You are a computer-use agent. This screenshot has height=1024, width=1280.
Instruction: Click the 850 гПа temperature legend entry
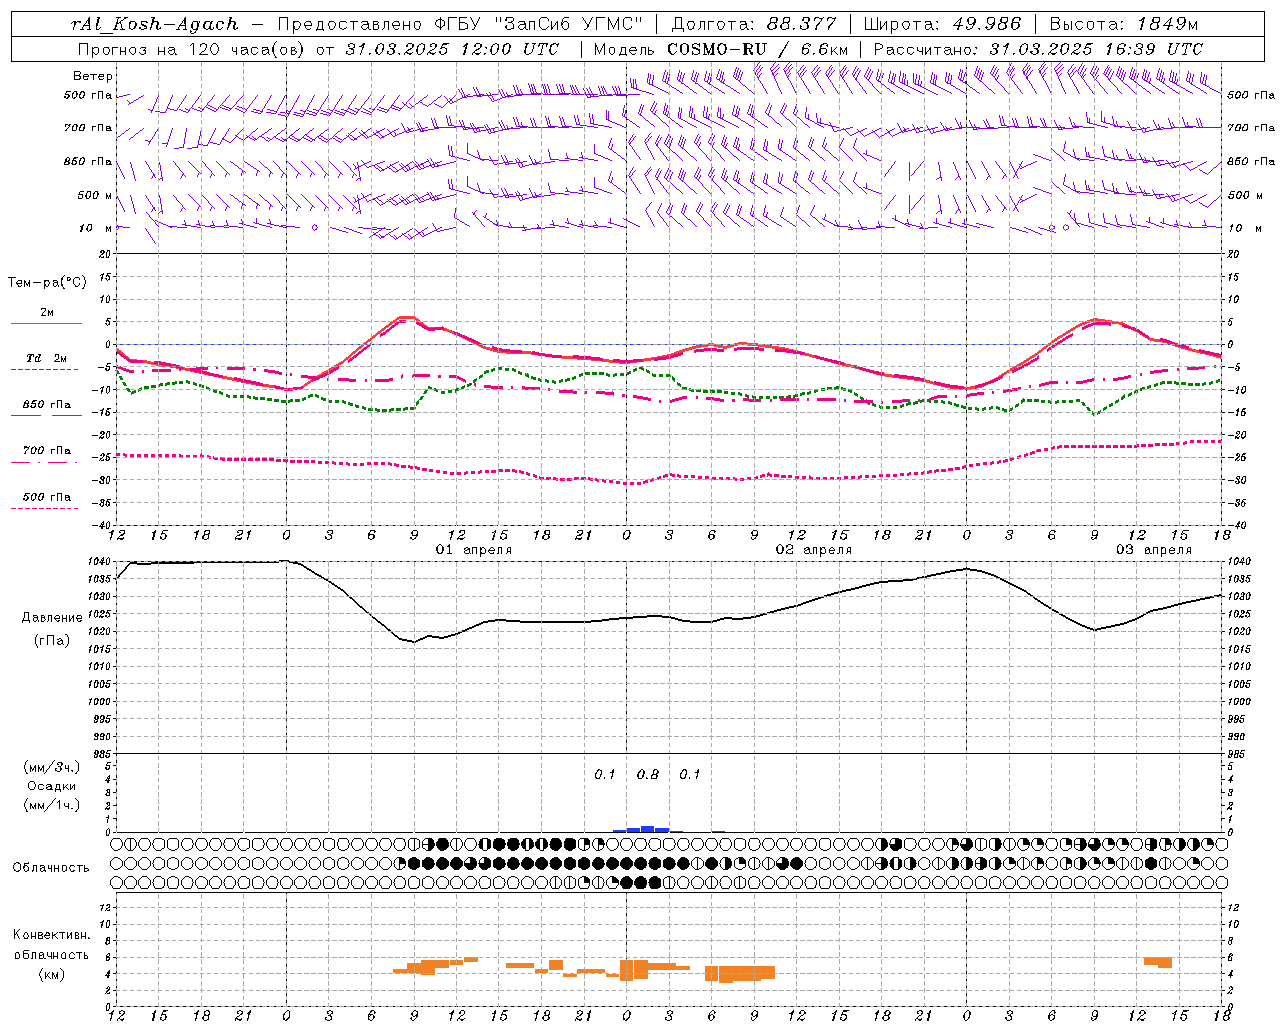[x=47, y=405]
